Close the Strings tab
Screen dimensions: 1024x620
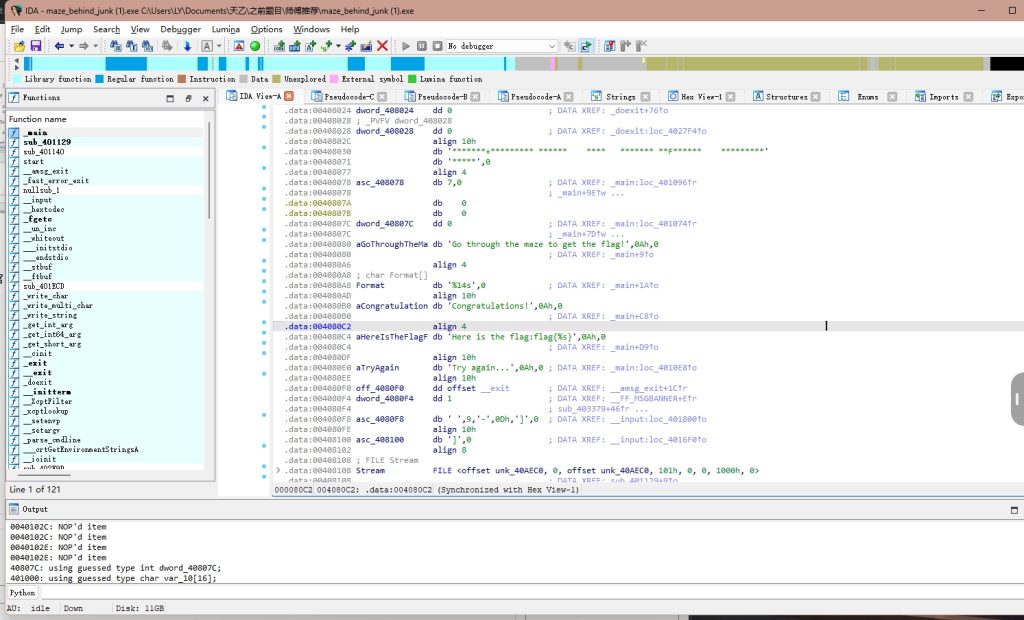[645, 97]
